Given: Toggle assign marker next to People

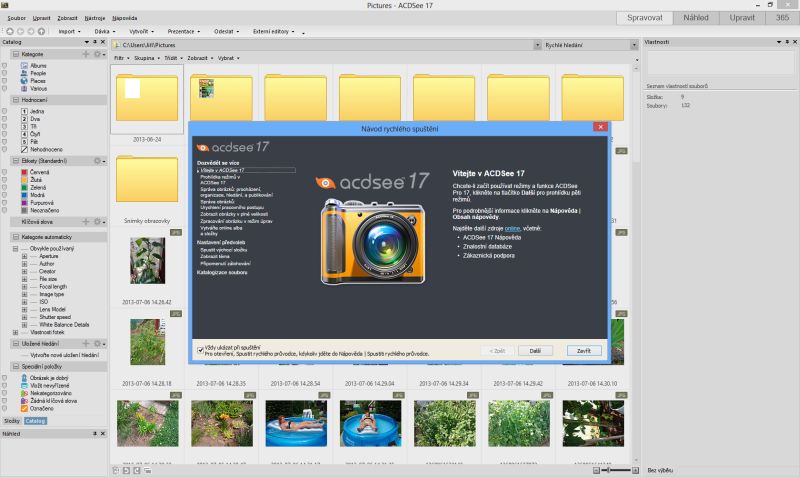Looking at the screenshot, I should 5,73.
